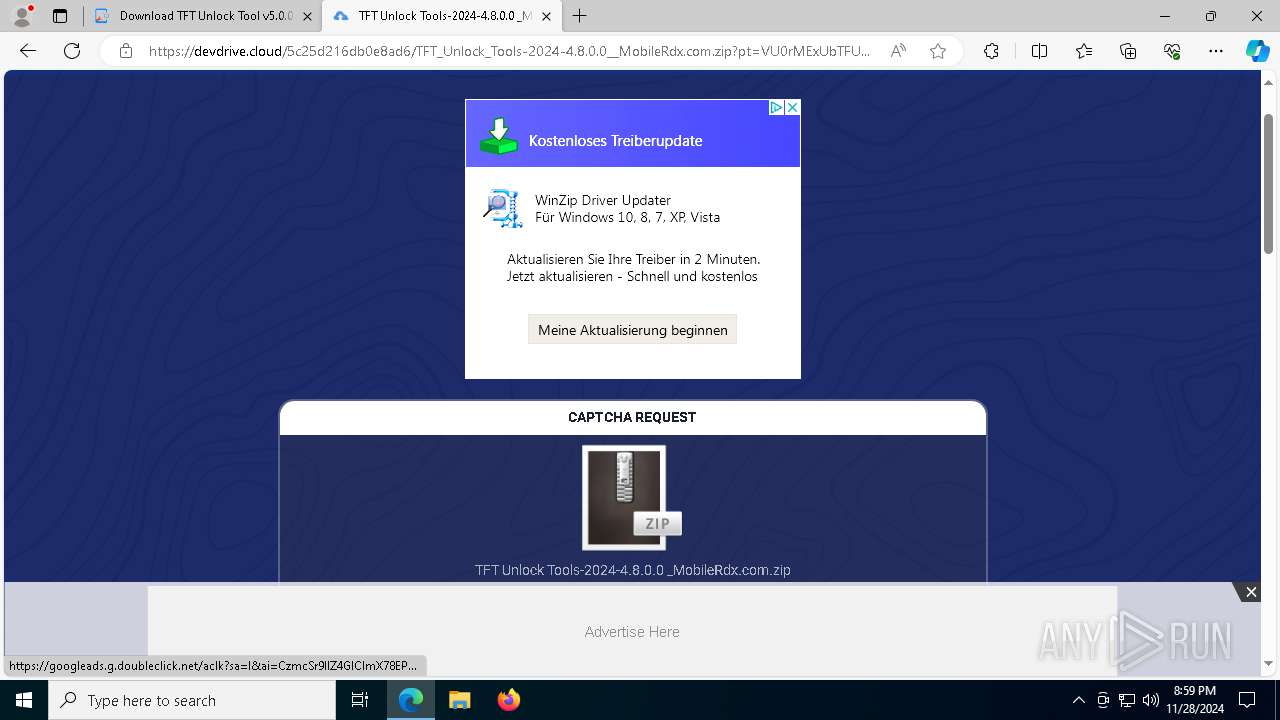Launch Firefox from the taskbar

[x=509, y=700]
